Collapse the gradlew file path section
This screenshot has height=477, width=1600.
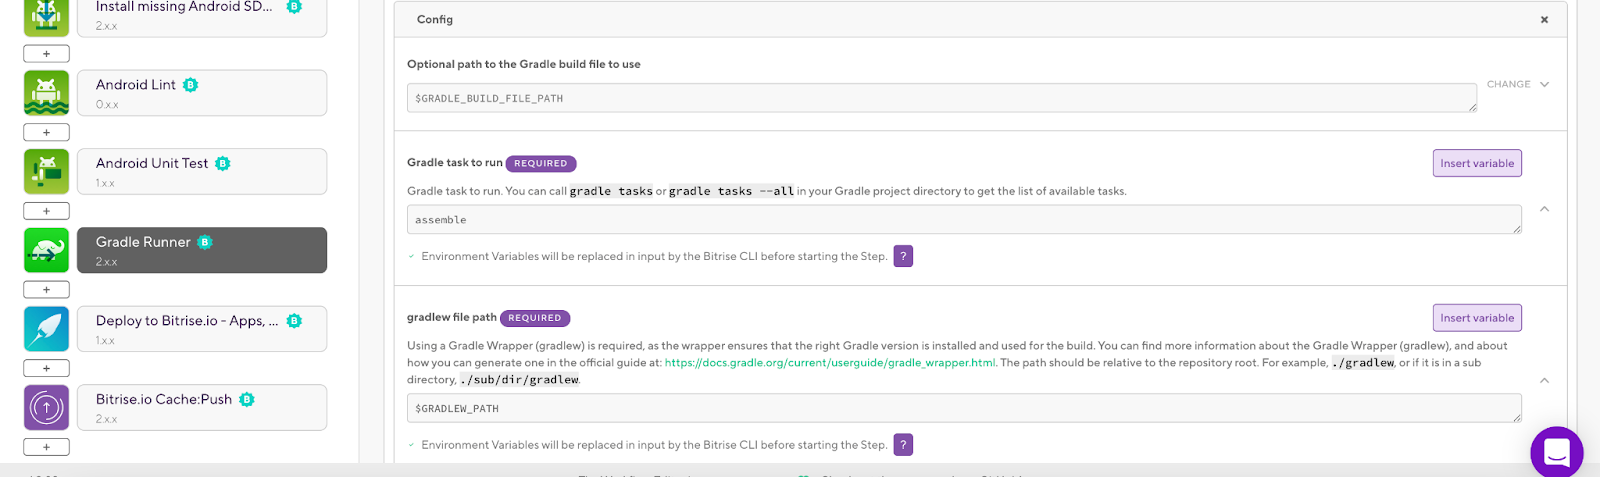pos(1544,380)
